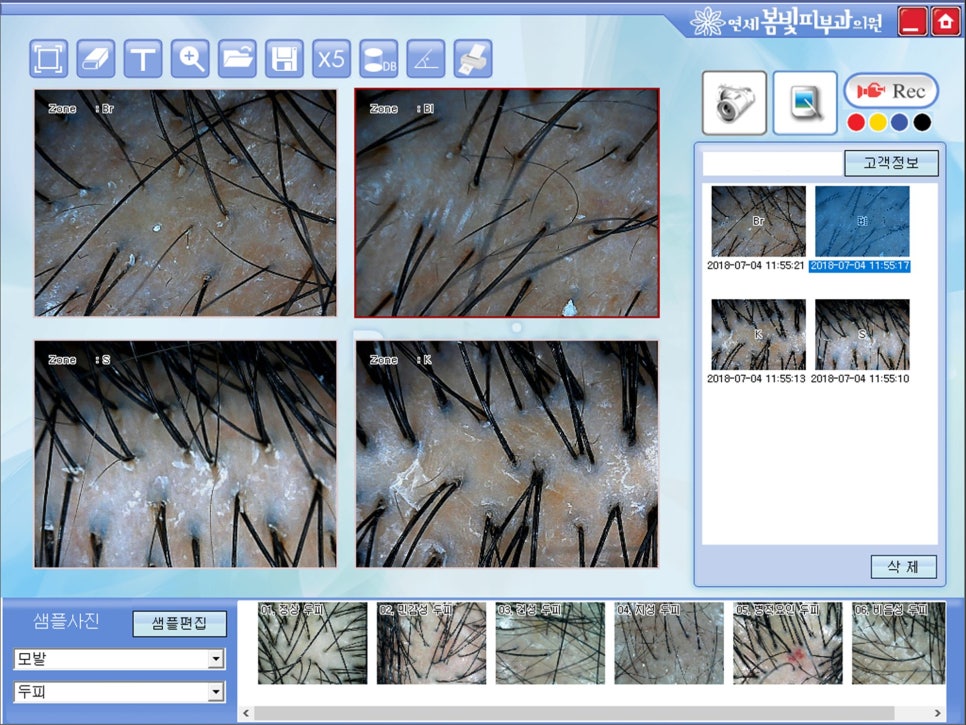Open the DB database icon

coord(378,59)
